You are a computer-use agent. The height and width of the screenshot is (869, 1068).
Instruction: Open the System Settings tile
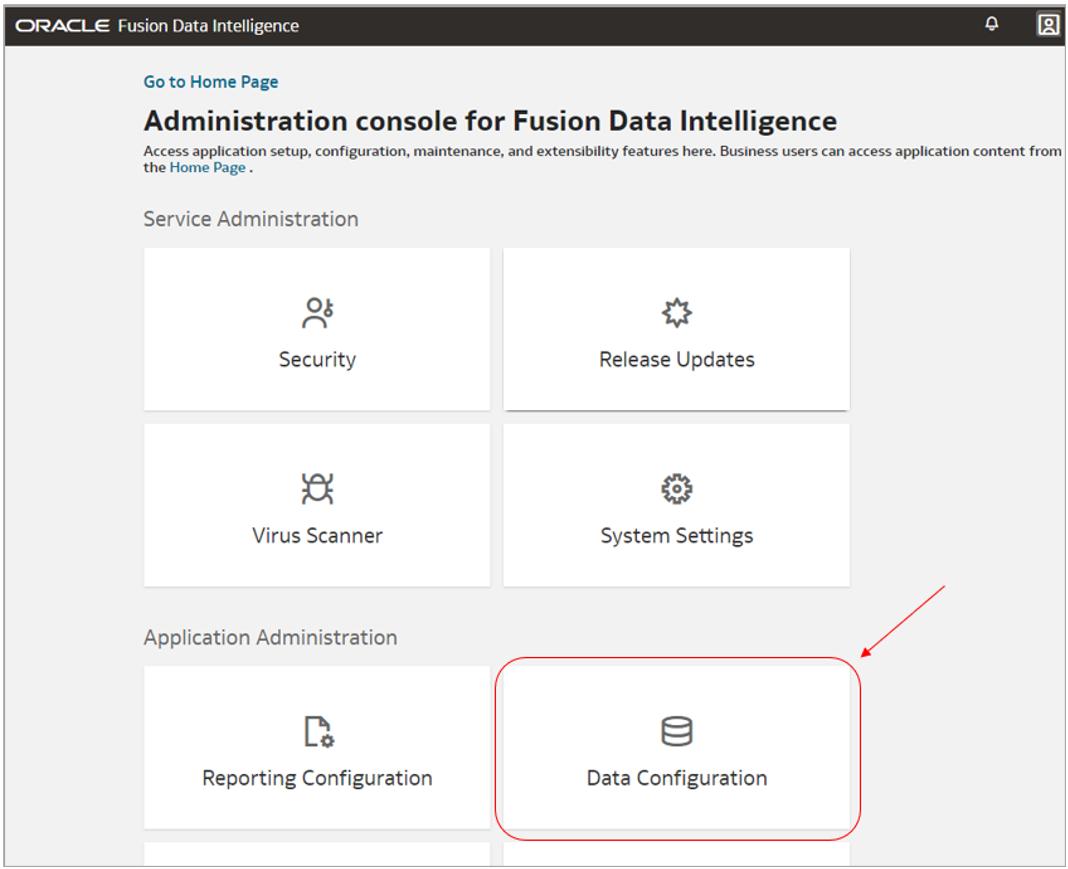(676, 505)
